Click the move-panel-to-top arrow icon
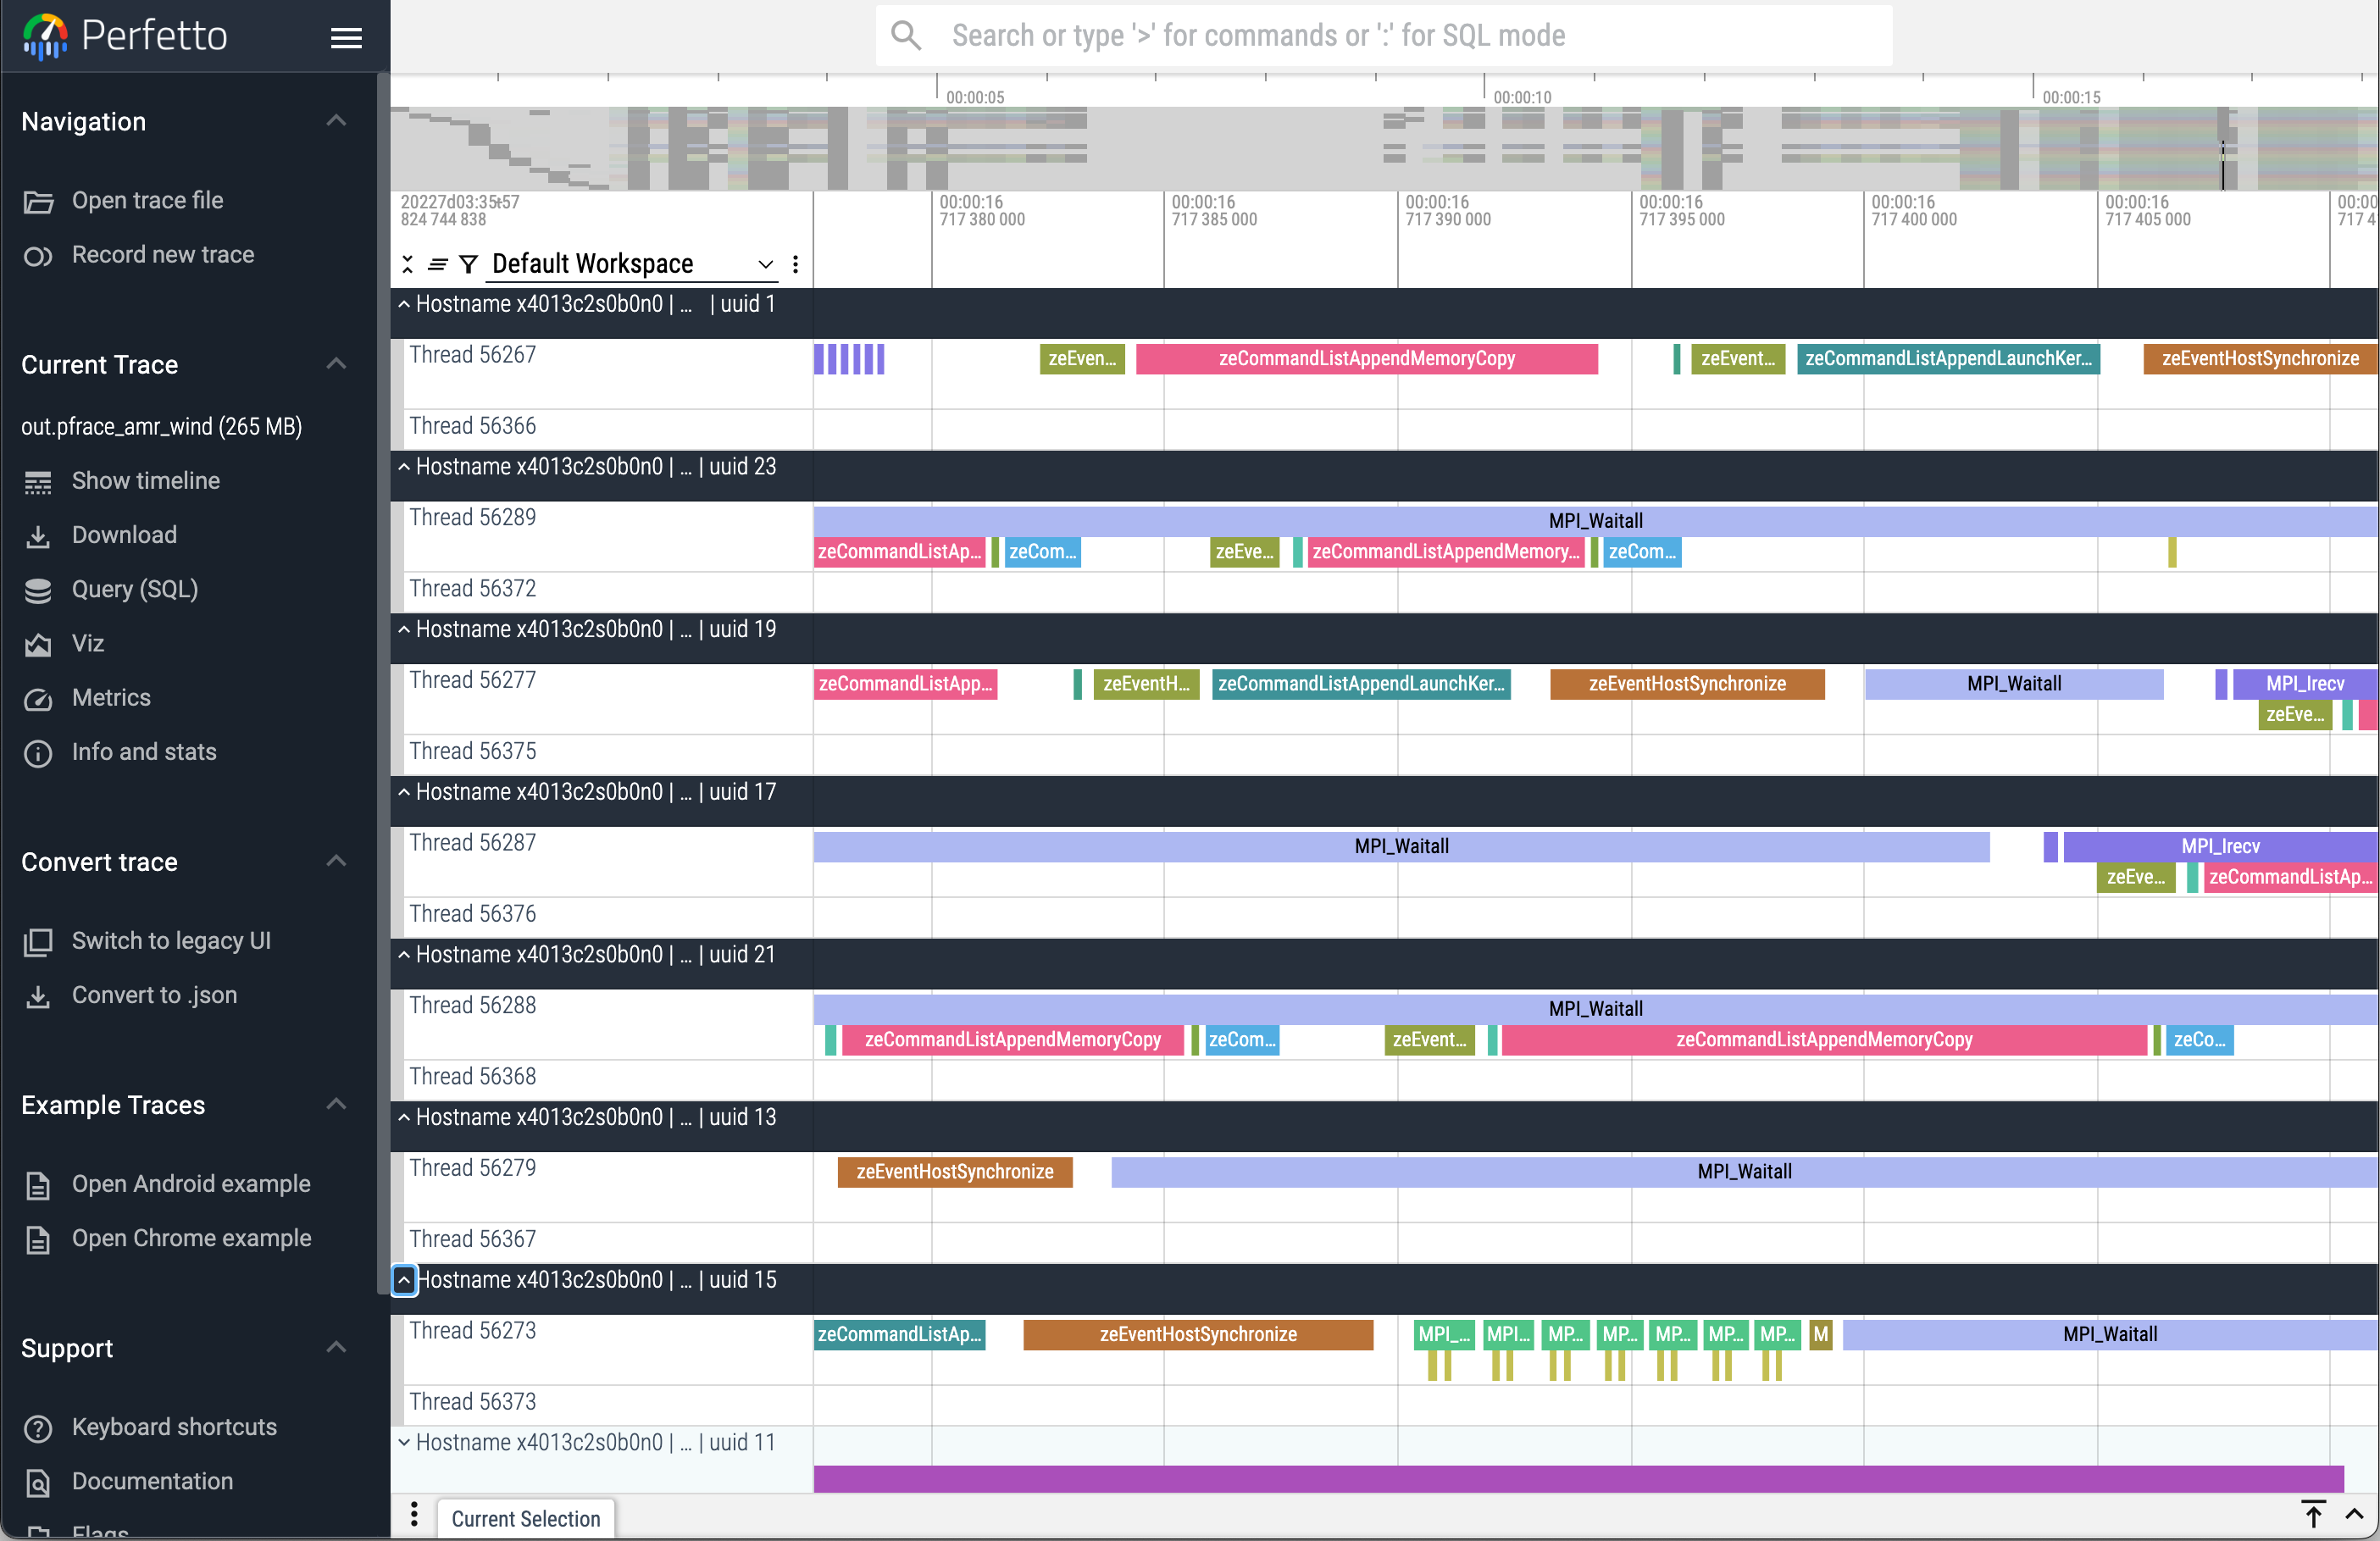The image size is (2380, 1541). (x=2313, y=1514)
